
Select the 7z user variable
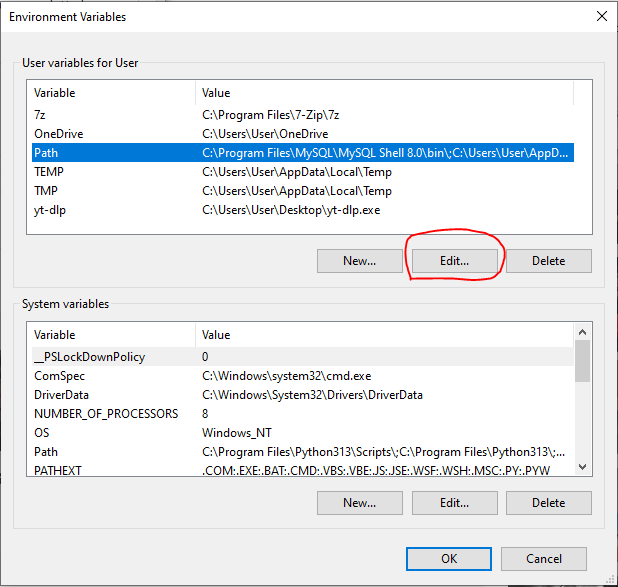(303, 115)
